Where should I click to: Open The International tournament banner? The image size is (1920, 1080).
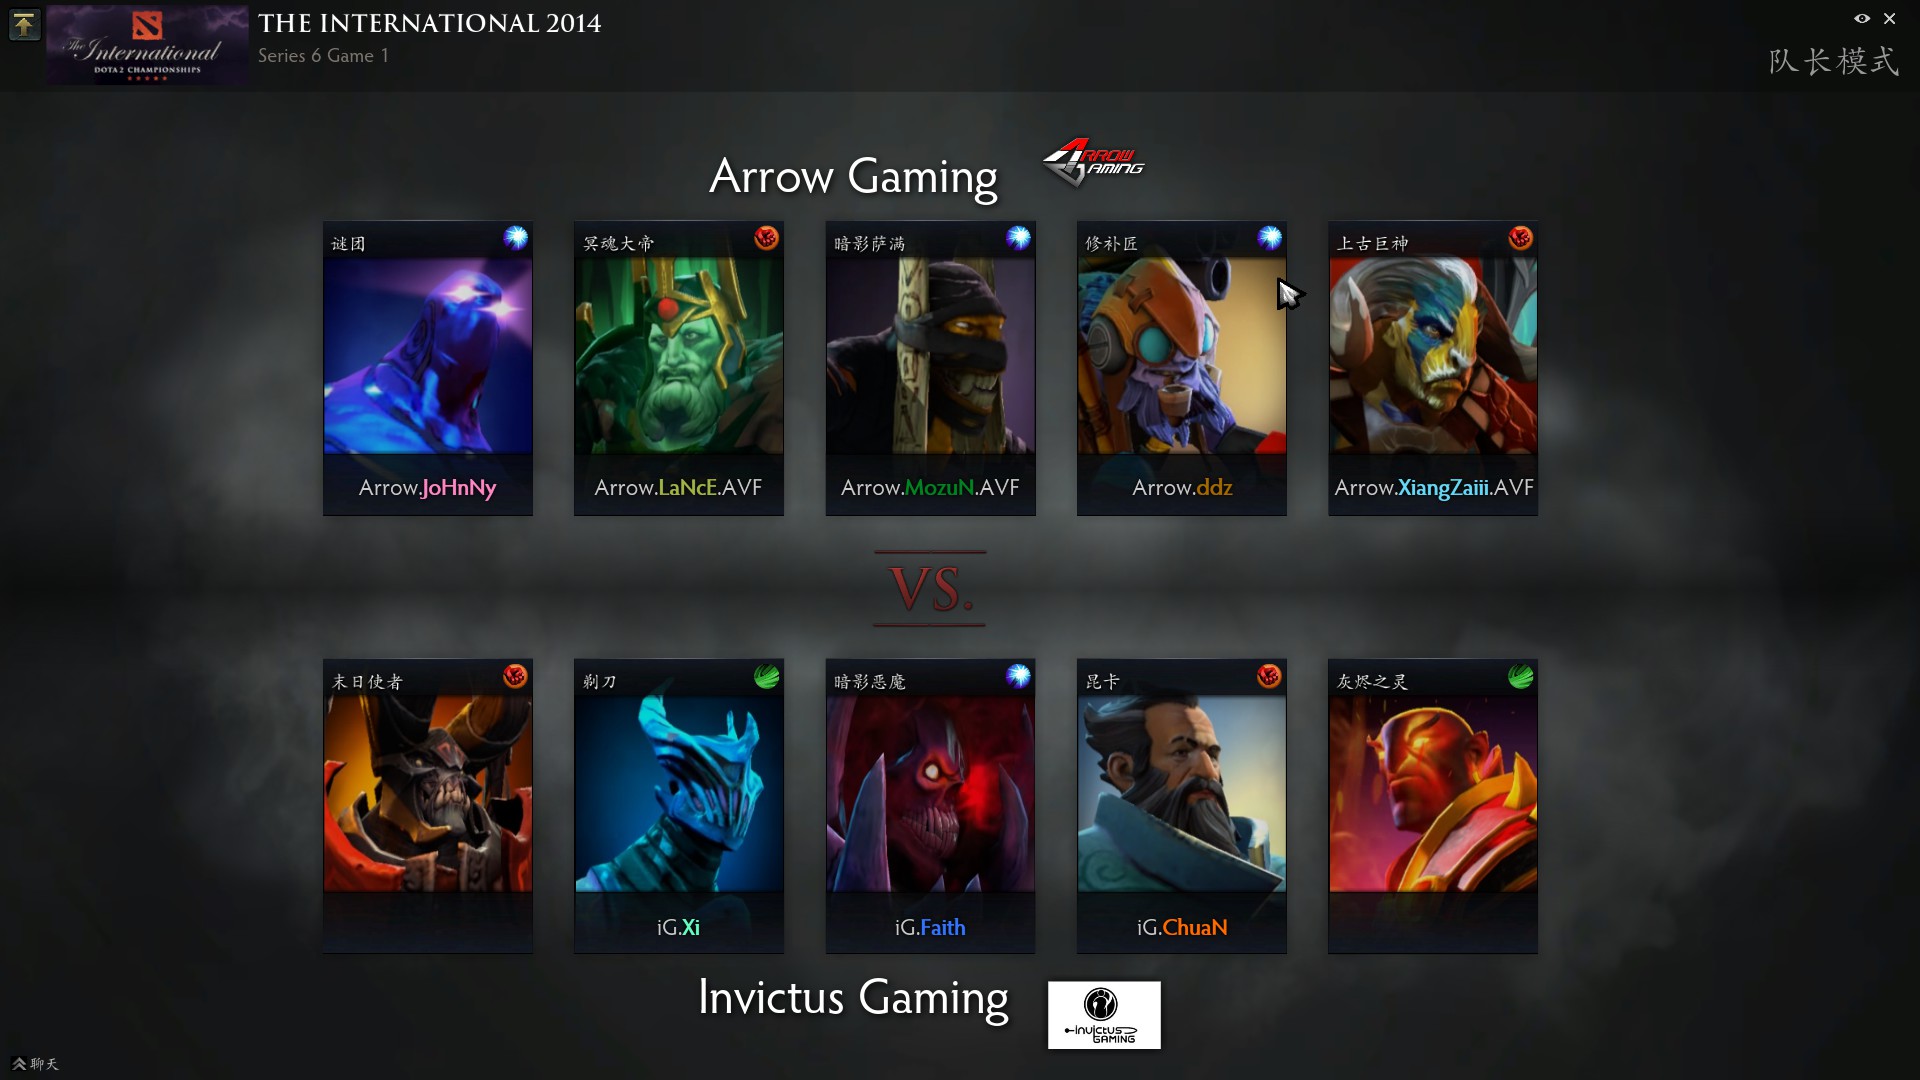click(147, 45)
